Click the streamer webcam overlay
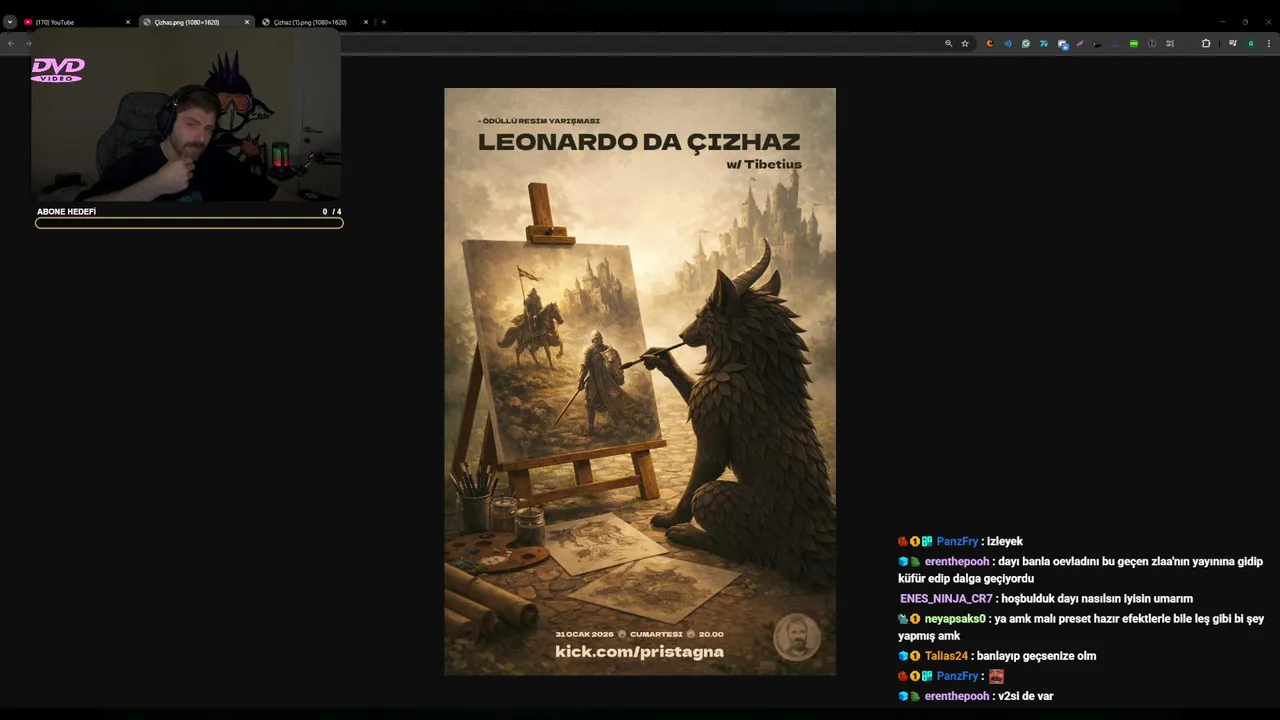 186,115
